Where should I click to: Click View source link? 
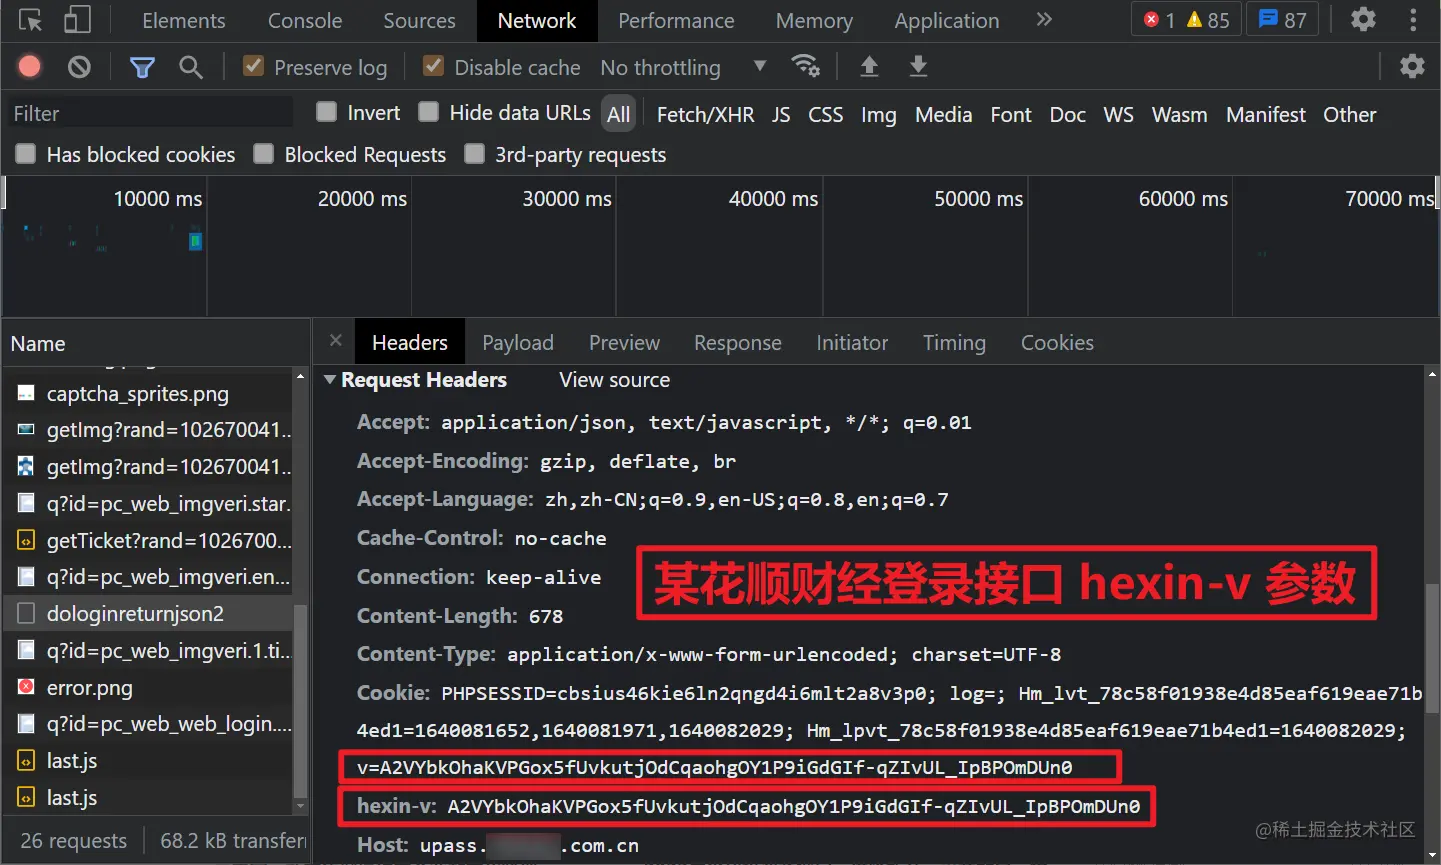coord(614,380)
